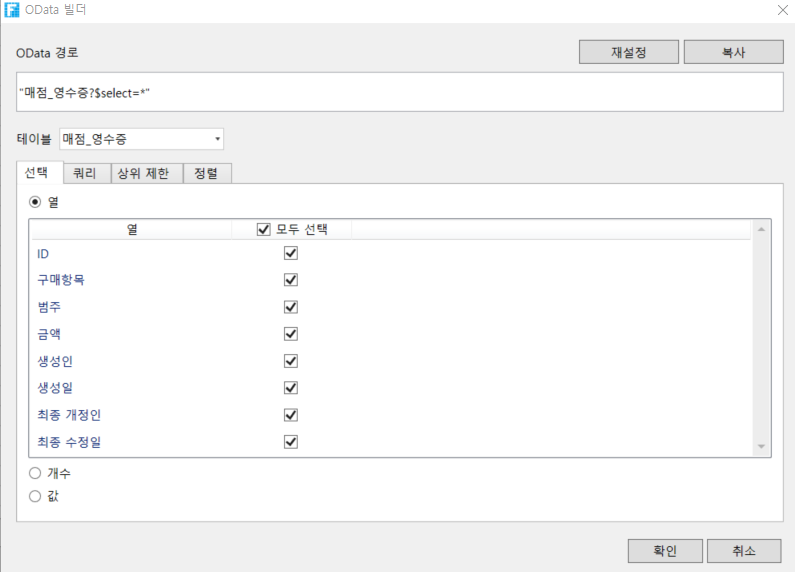795x572 pixels.
Task: Click the OData builder app icon
Action: tap(12, 11)
